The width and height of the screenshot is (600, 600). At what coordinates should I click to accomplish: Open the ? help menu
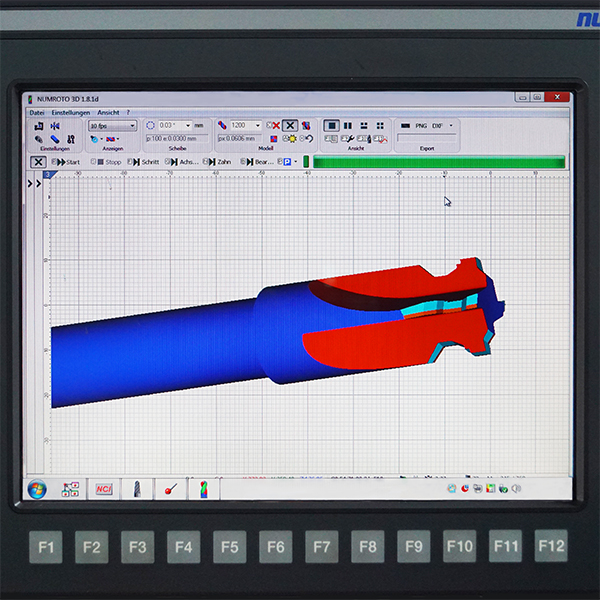click(128, 112)
